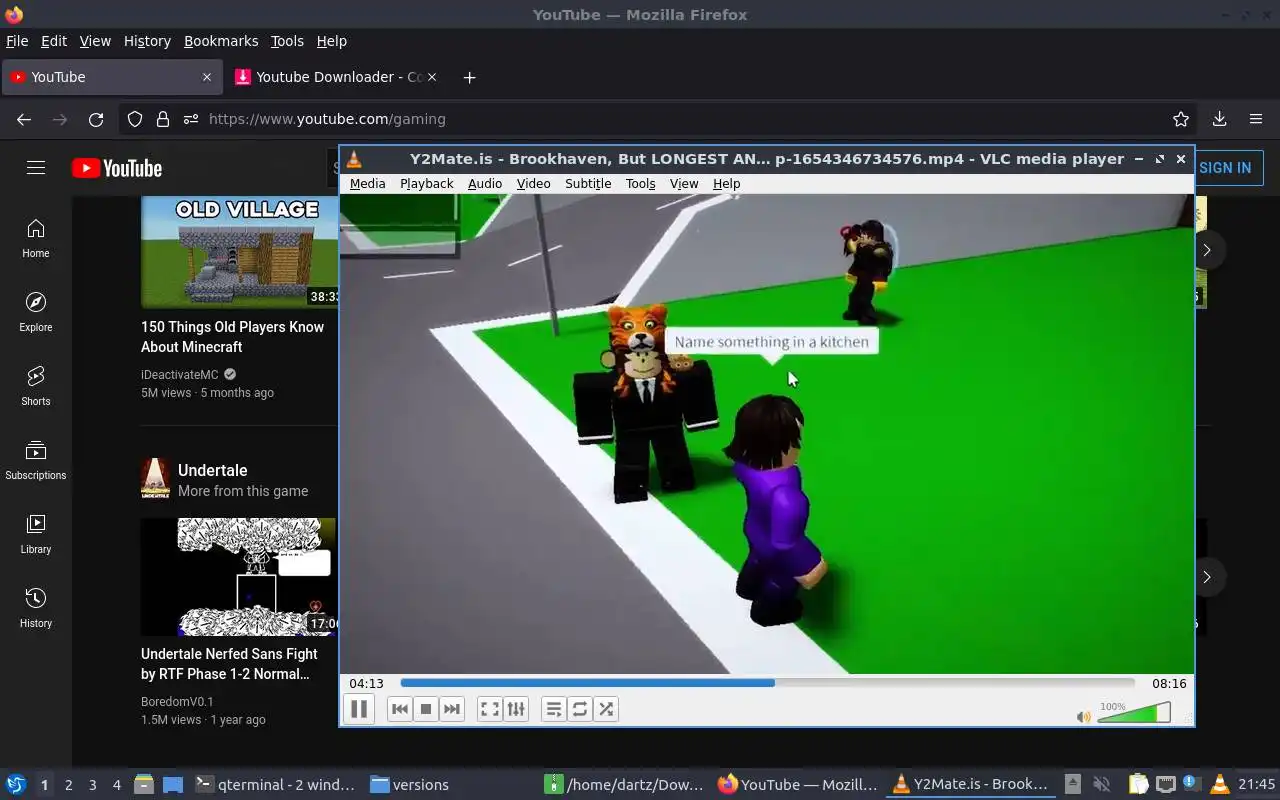Open the Firefox History menu
The image size is (1280, 800).
(147, 41)
